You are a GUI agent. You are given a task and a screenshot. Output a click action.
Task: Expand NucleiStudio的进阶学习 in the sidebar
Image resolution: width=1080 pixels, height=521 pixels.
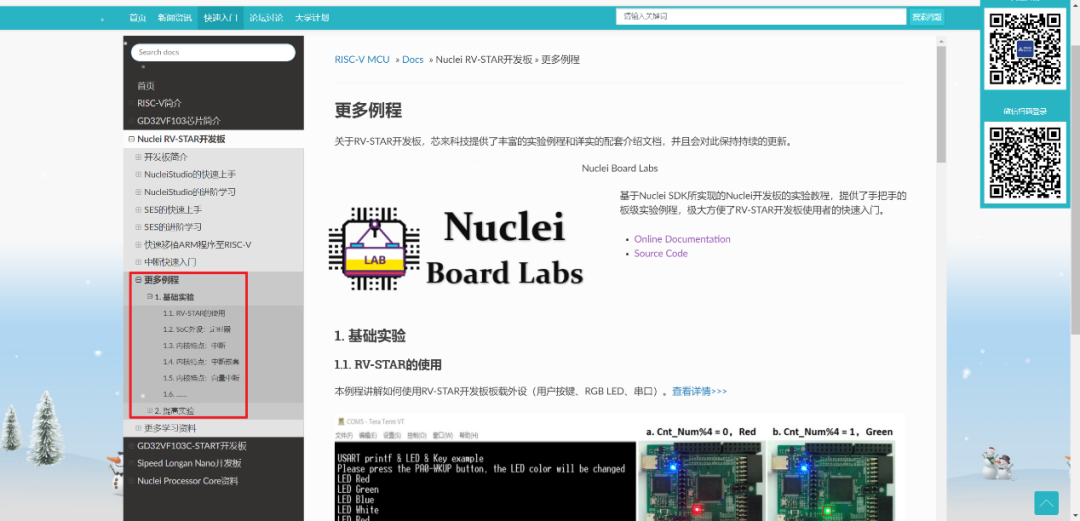138,192
